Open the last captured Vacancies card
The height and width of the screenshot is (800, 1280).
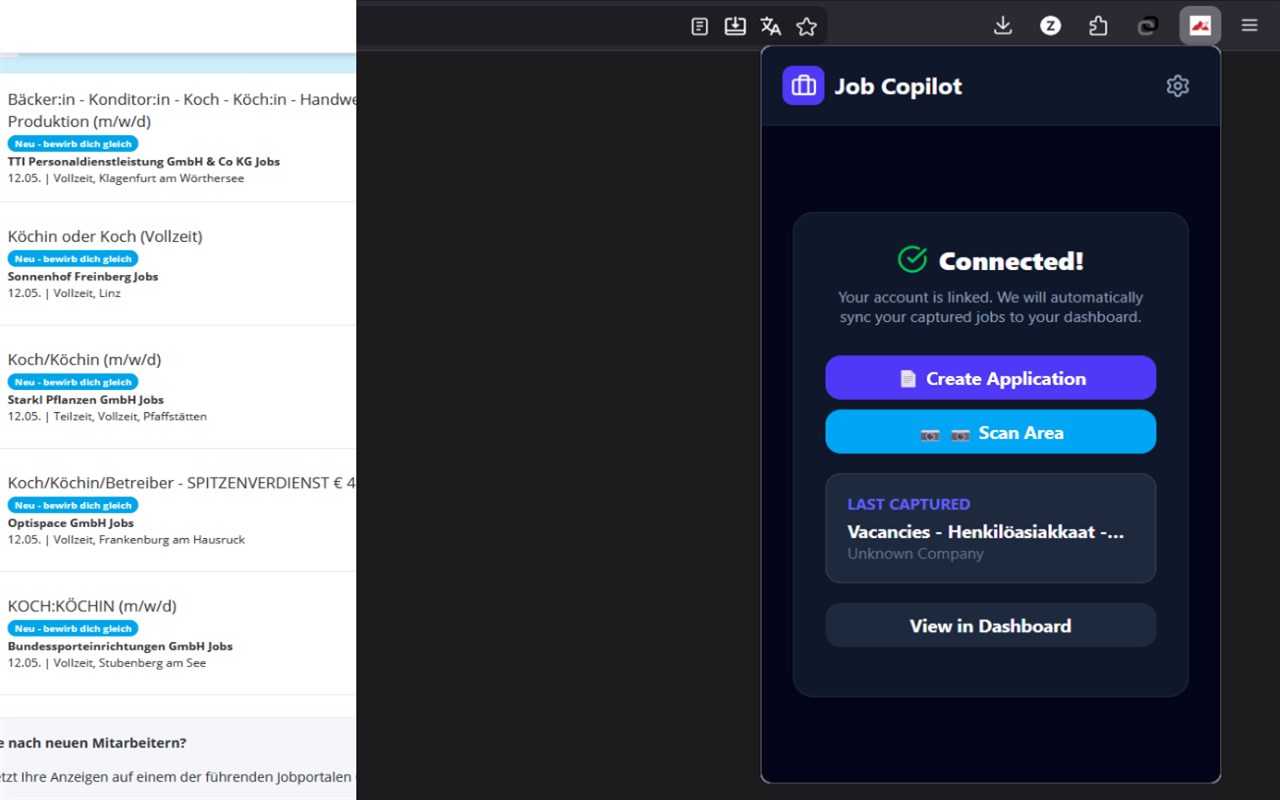pos(990,528)
